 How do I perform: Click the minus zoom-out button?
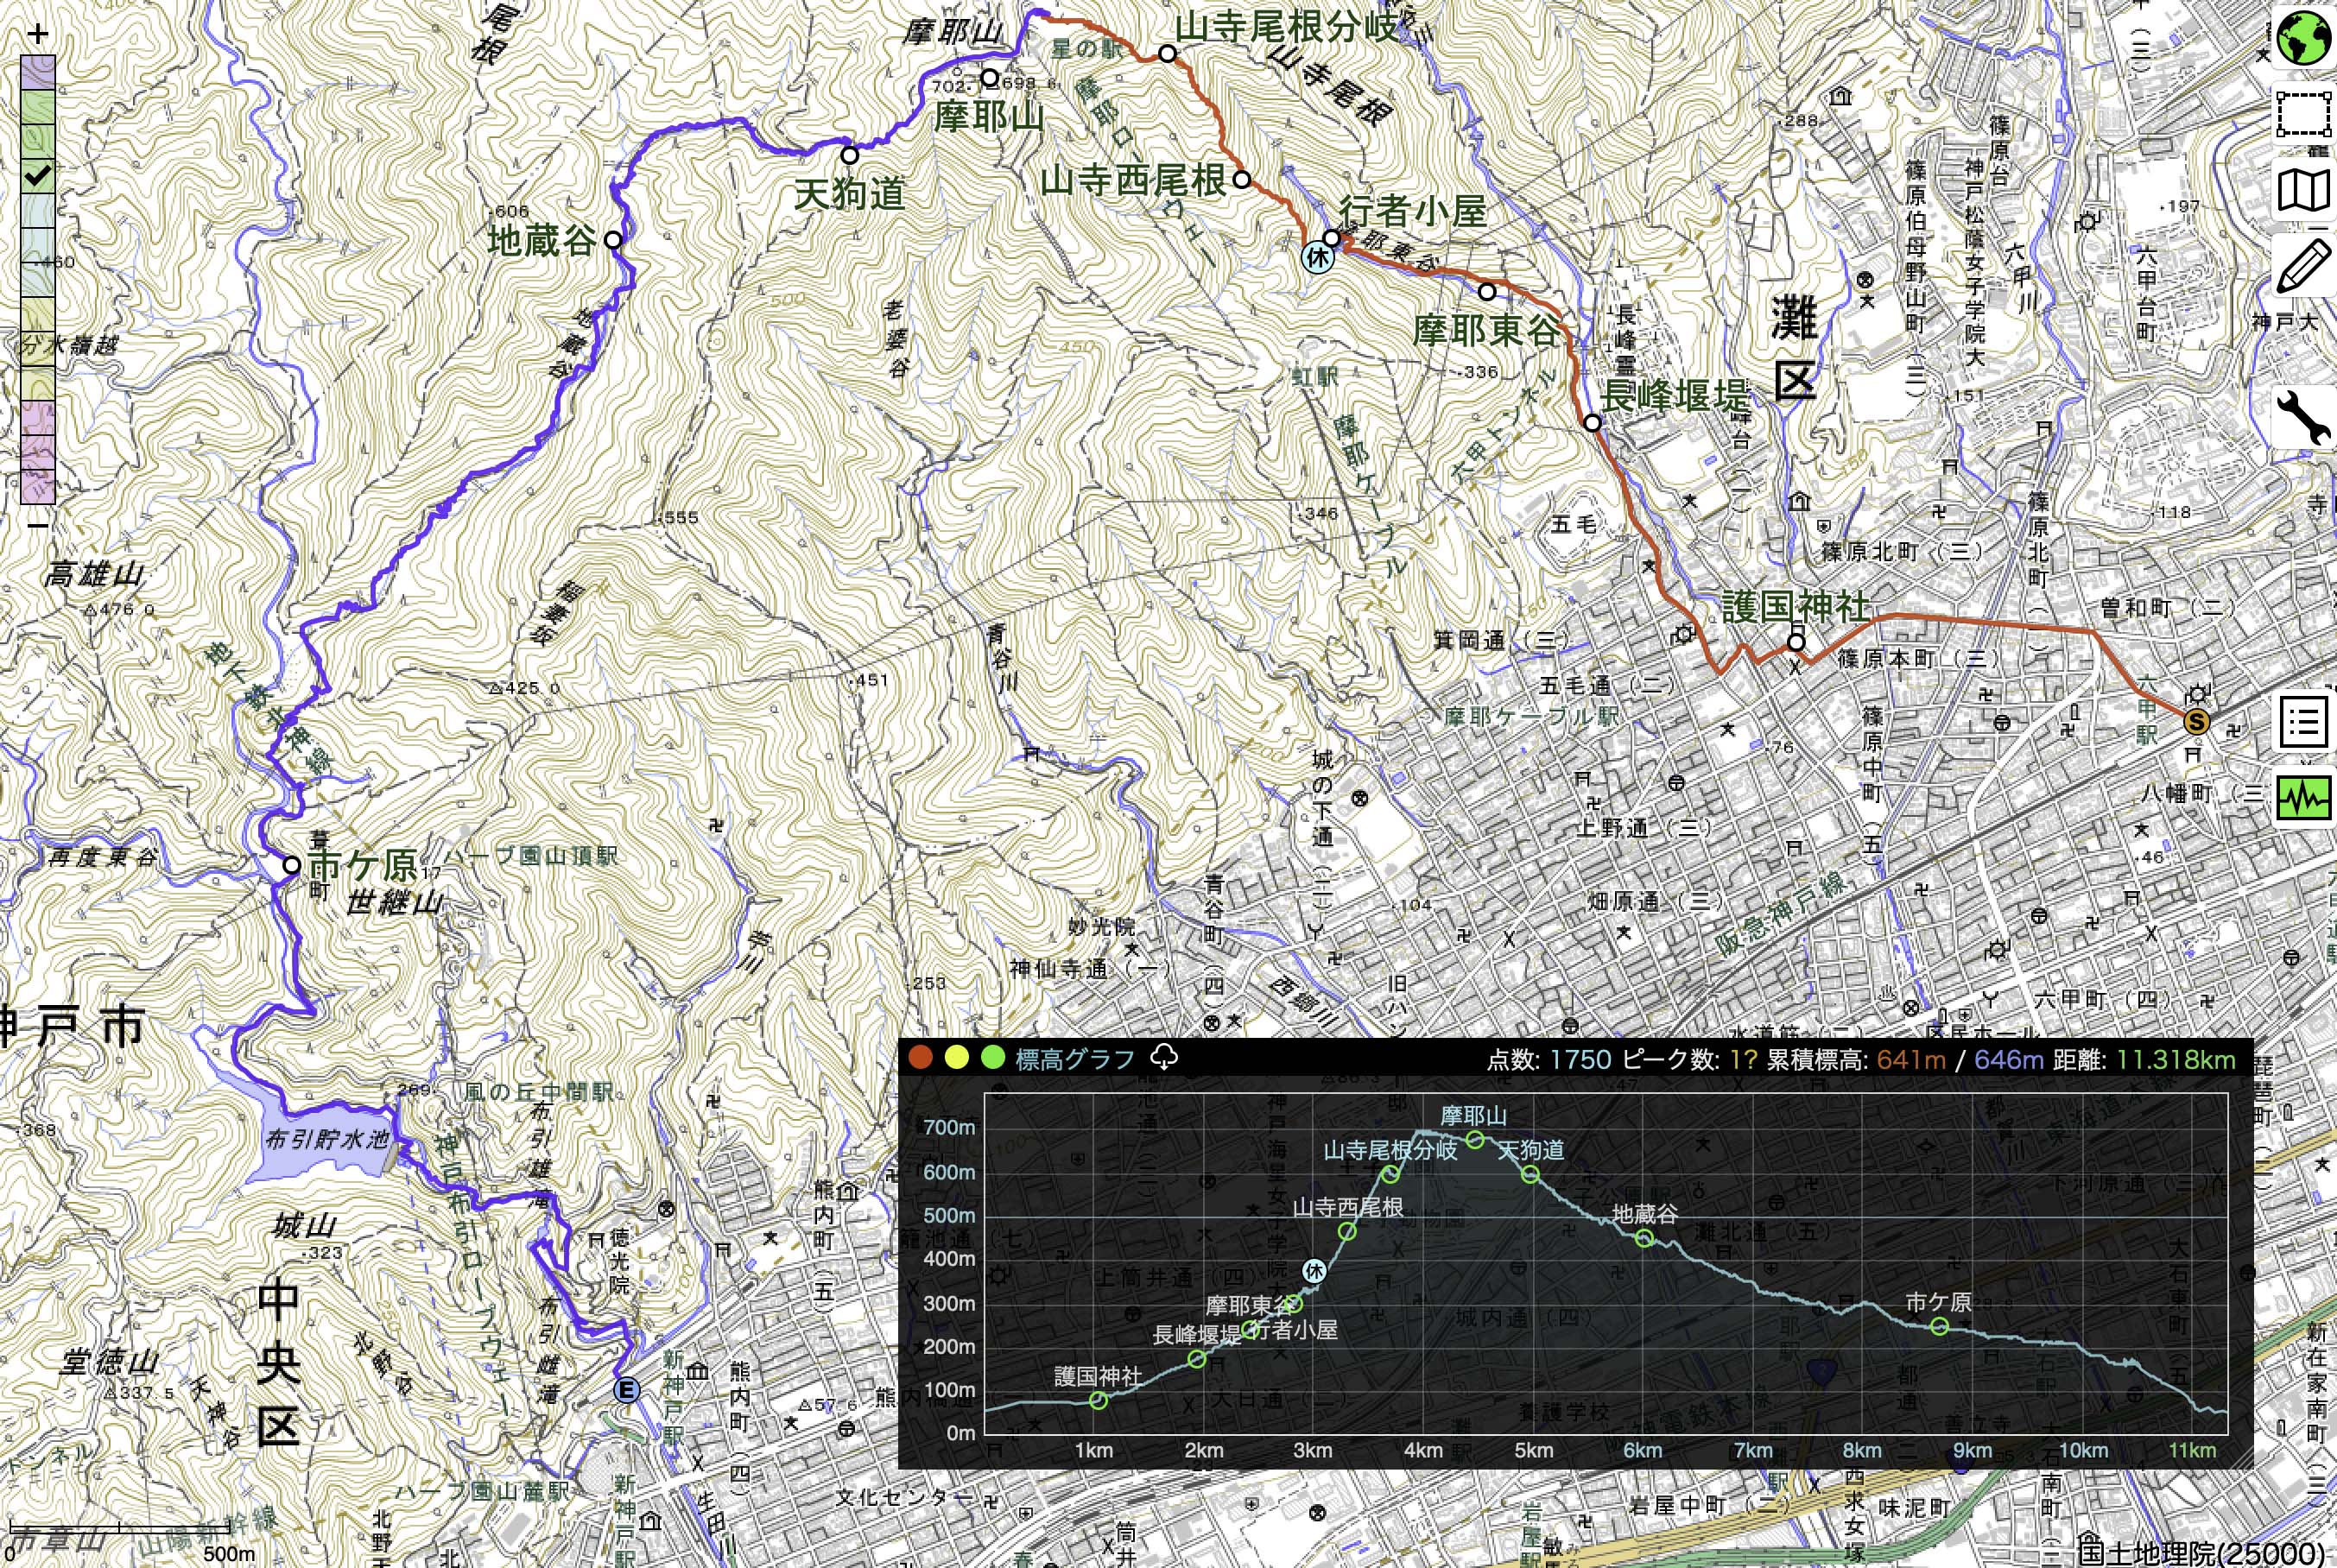[x=38, y=524]
